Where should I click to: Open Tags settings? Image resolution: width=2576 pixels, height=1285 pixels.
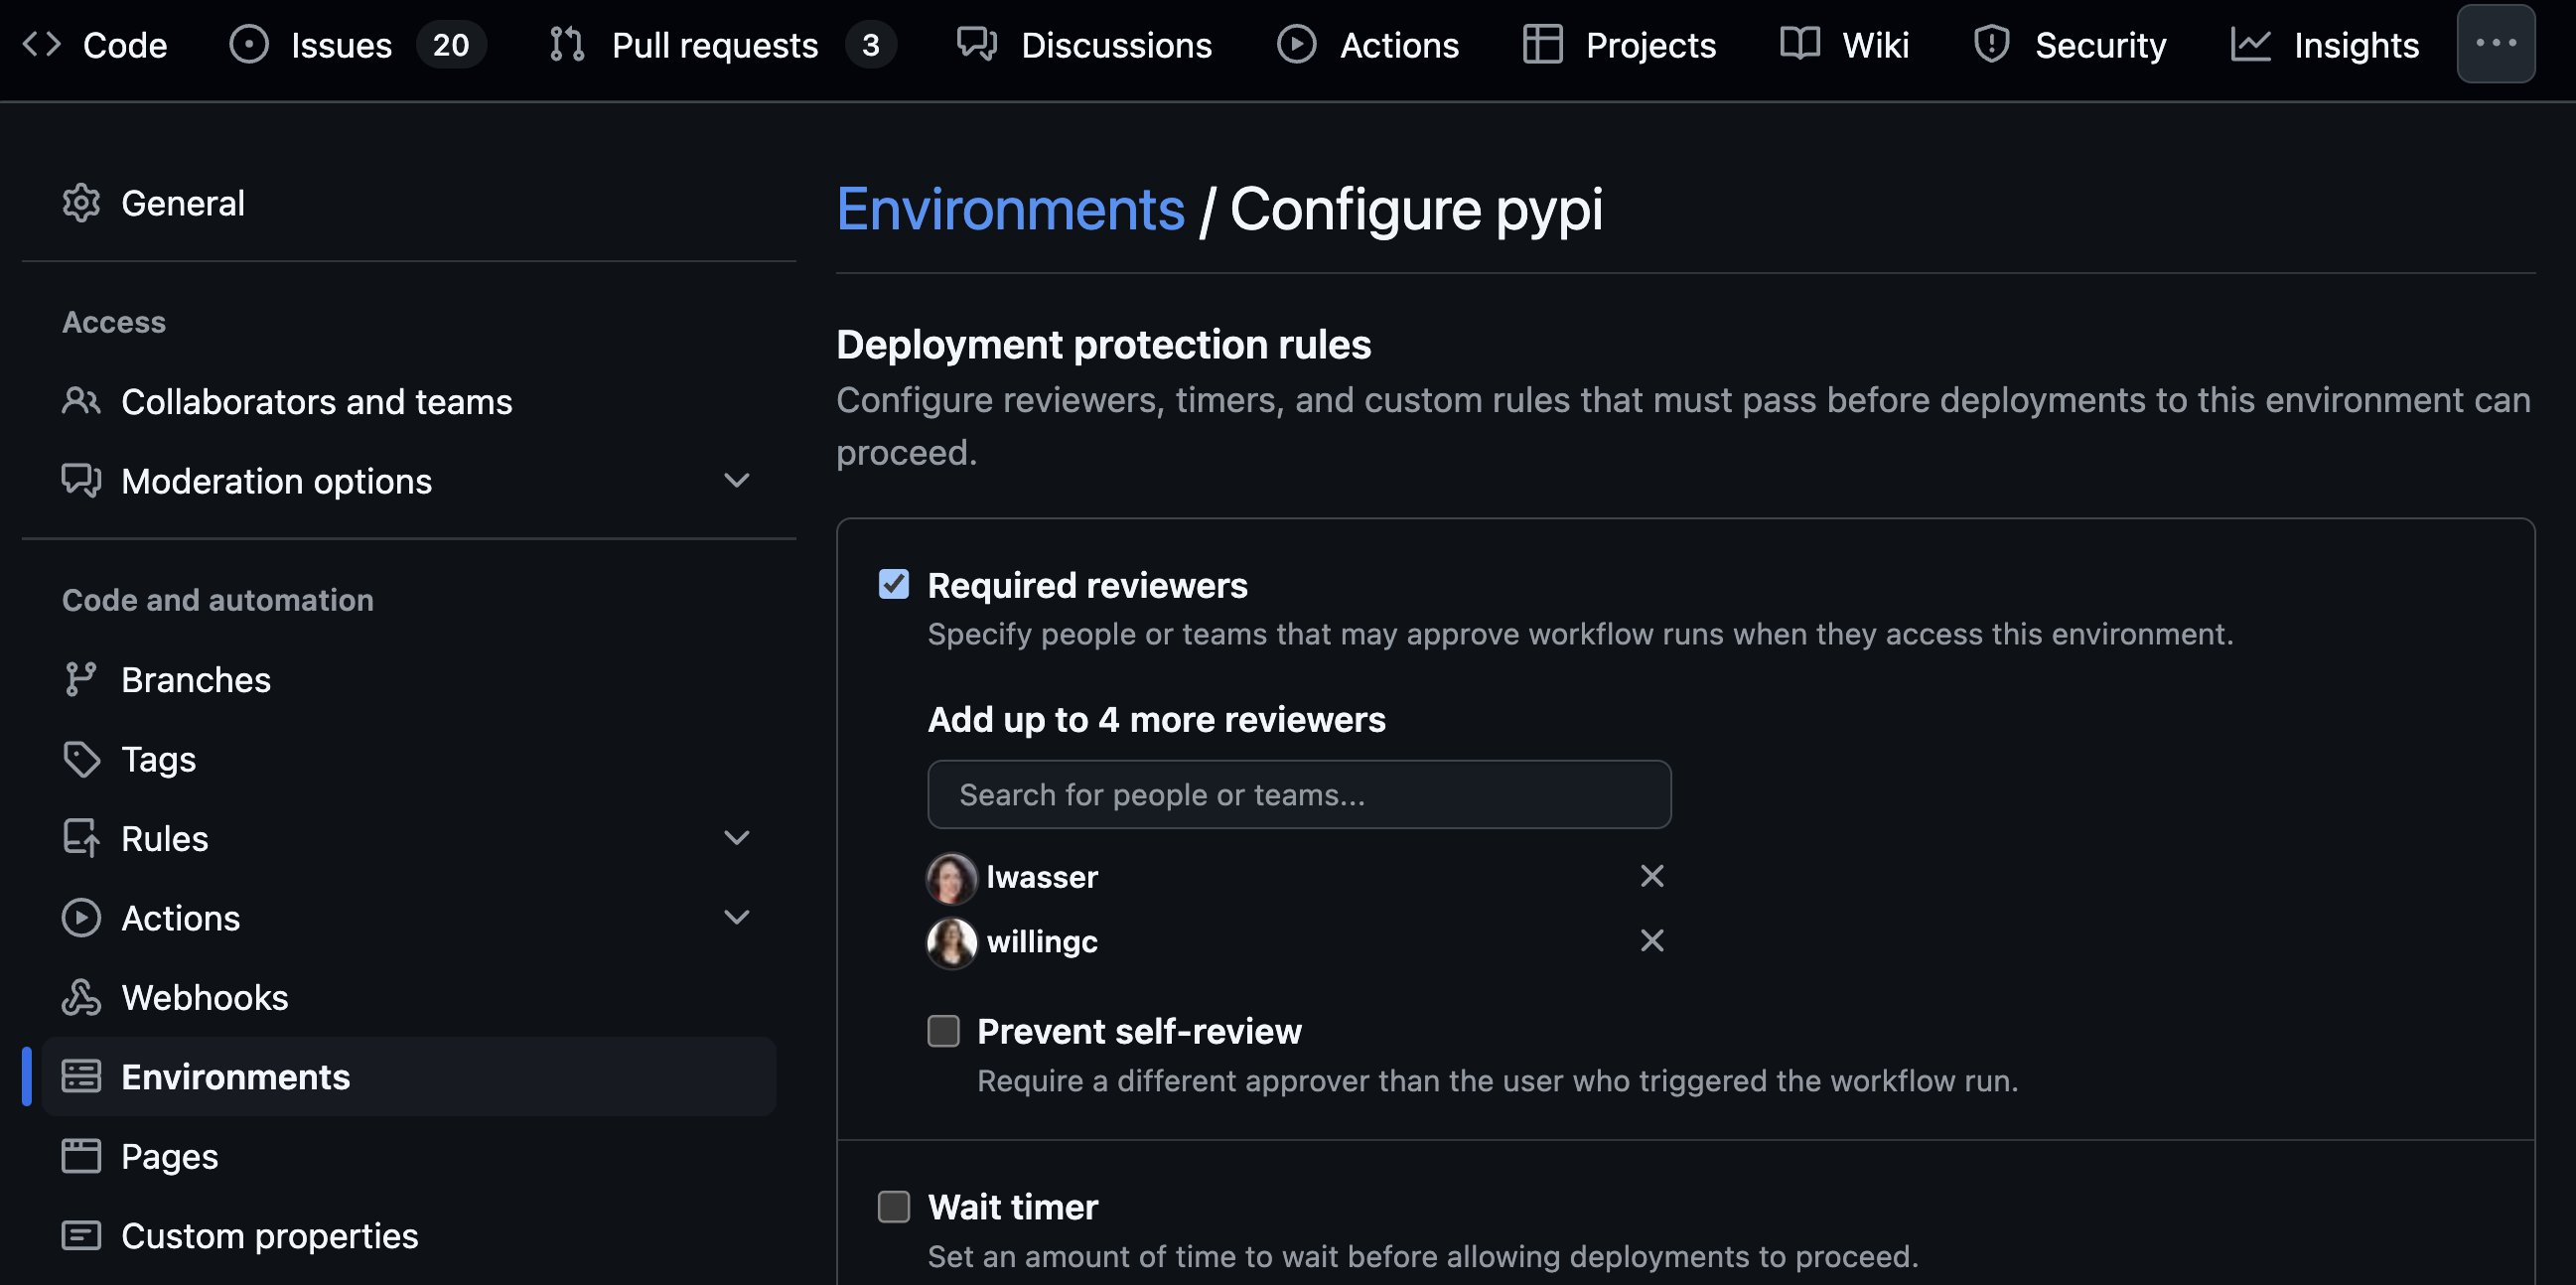(x=409, y=759)
